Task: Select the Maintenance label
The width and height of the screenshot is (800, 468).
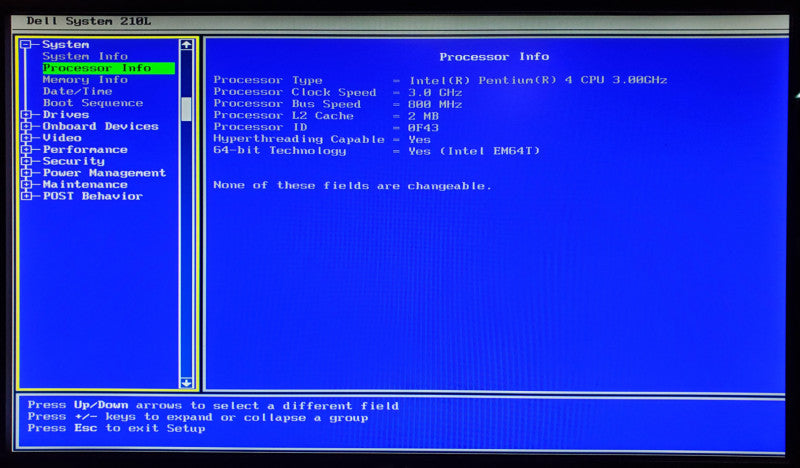Action: 85,184
